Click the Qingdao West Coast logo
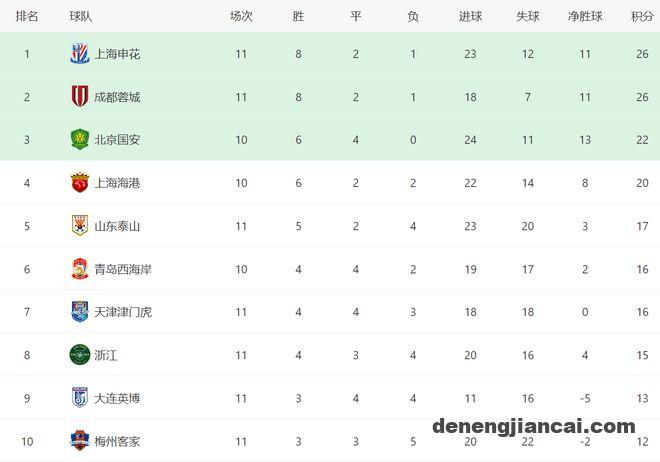 (x=80, y=269)
